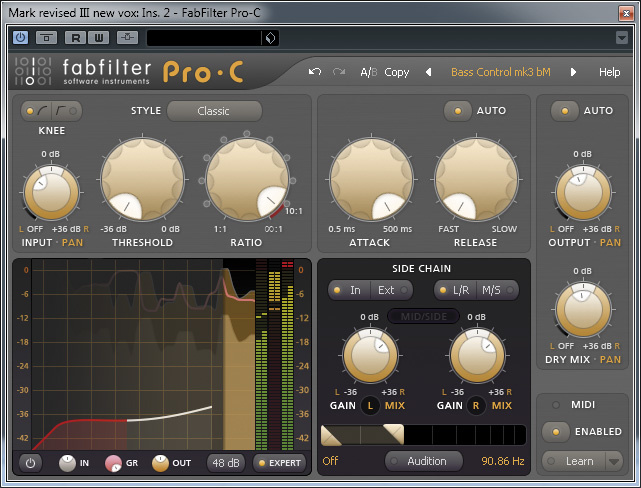Click the OUTPUT PAN label
This screenshot has width=641, height=488.
(610, 243)
